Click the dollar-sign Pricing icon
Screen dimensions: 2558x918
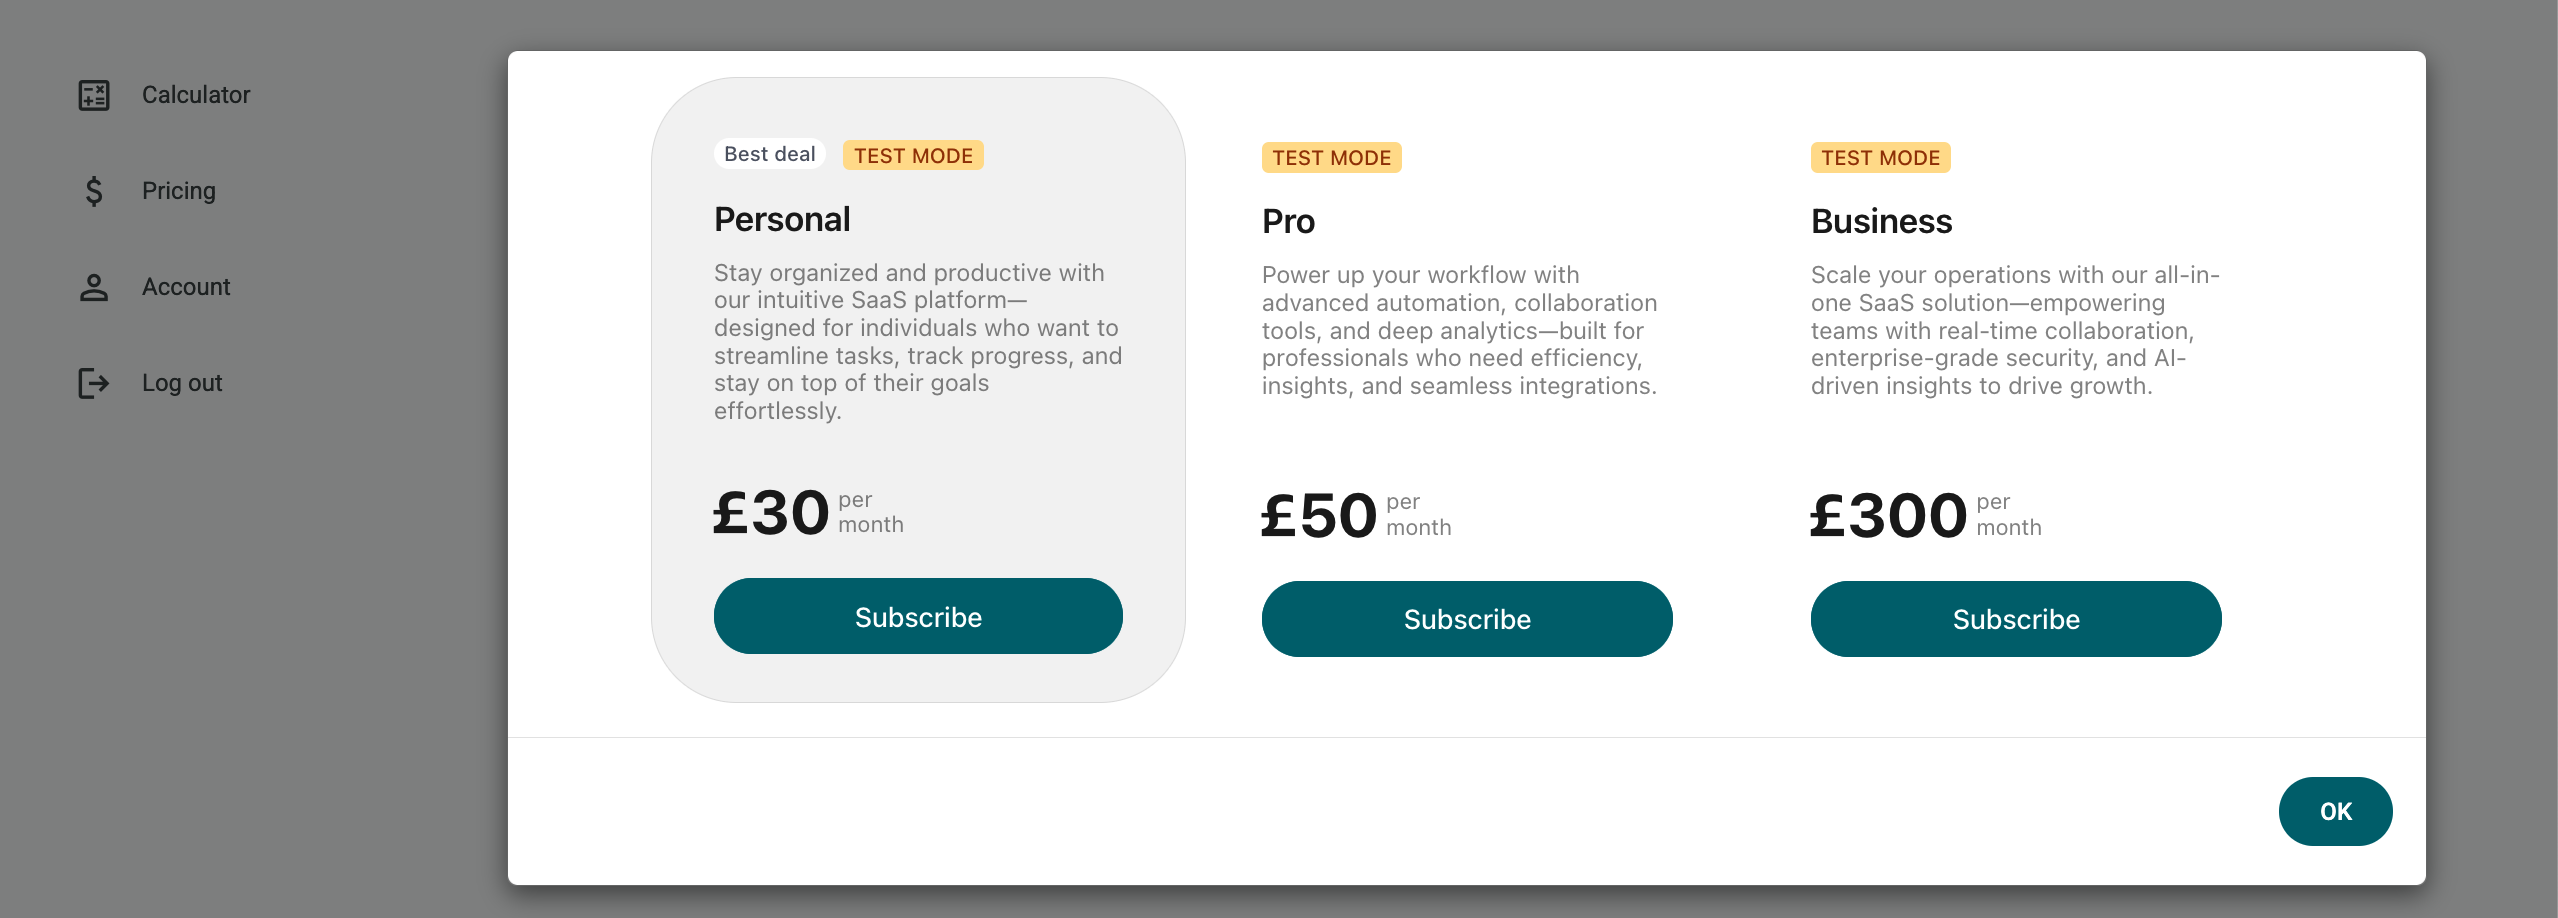click(93, 191)
